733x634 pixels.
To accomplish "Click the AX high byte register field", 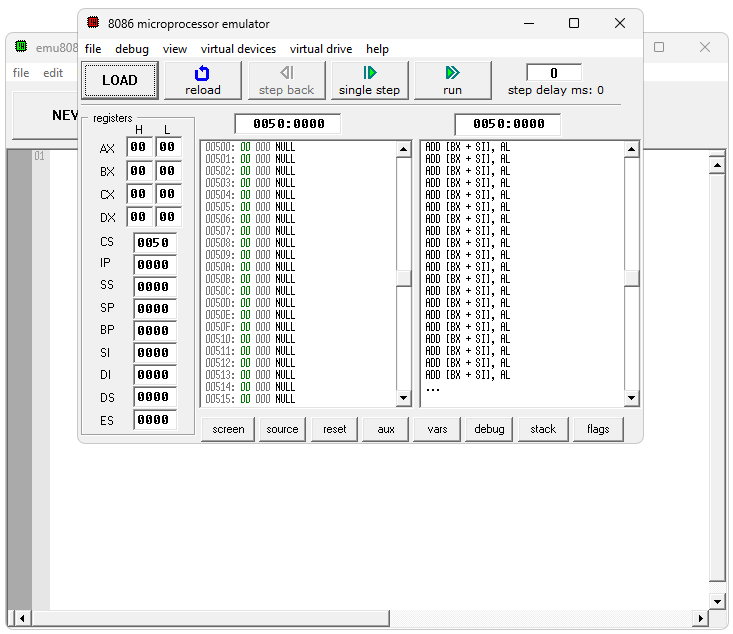I will 139,147.
